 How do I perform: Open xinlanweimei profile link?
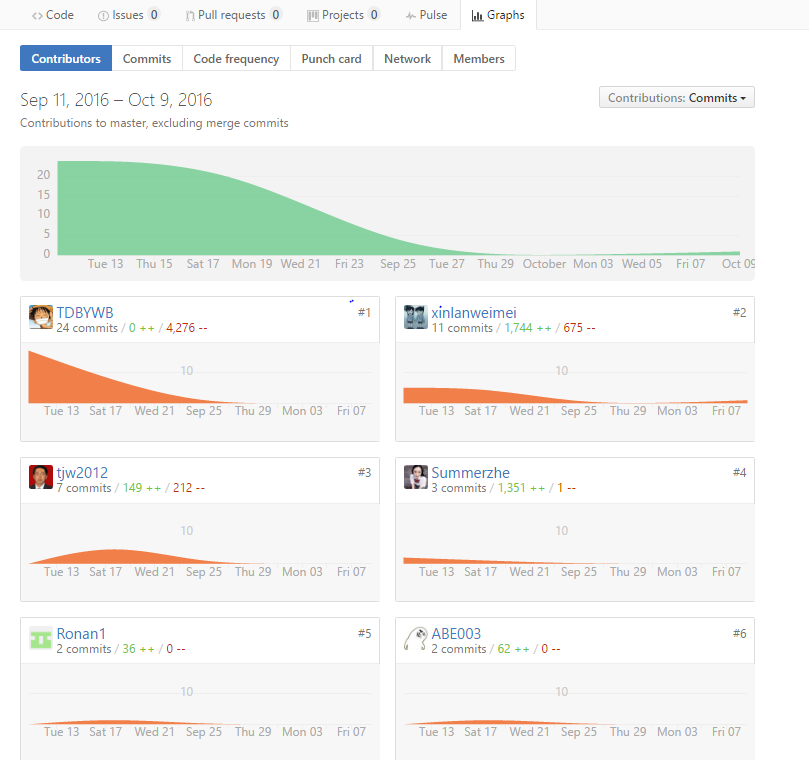(474, 313)
